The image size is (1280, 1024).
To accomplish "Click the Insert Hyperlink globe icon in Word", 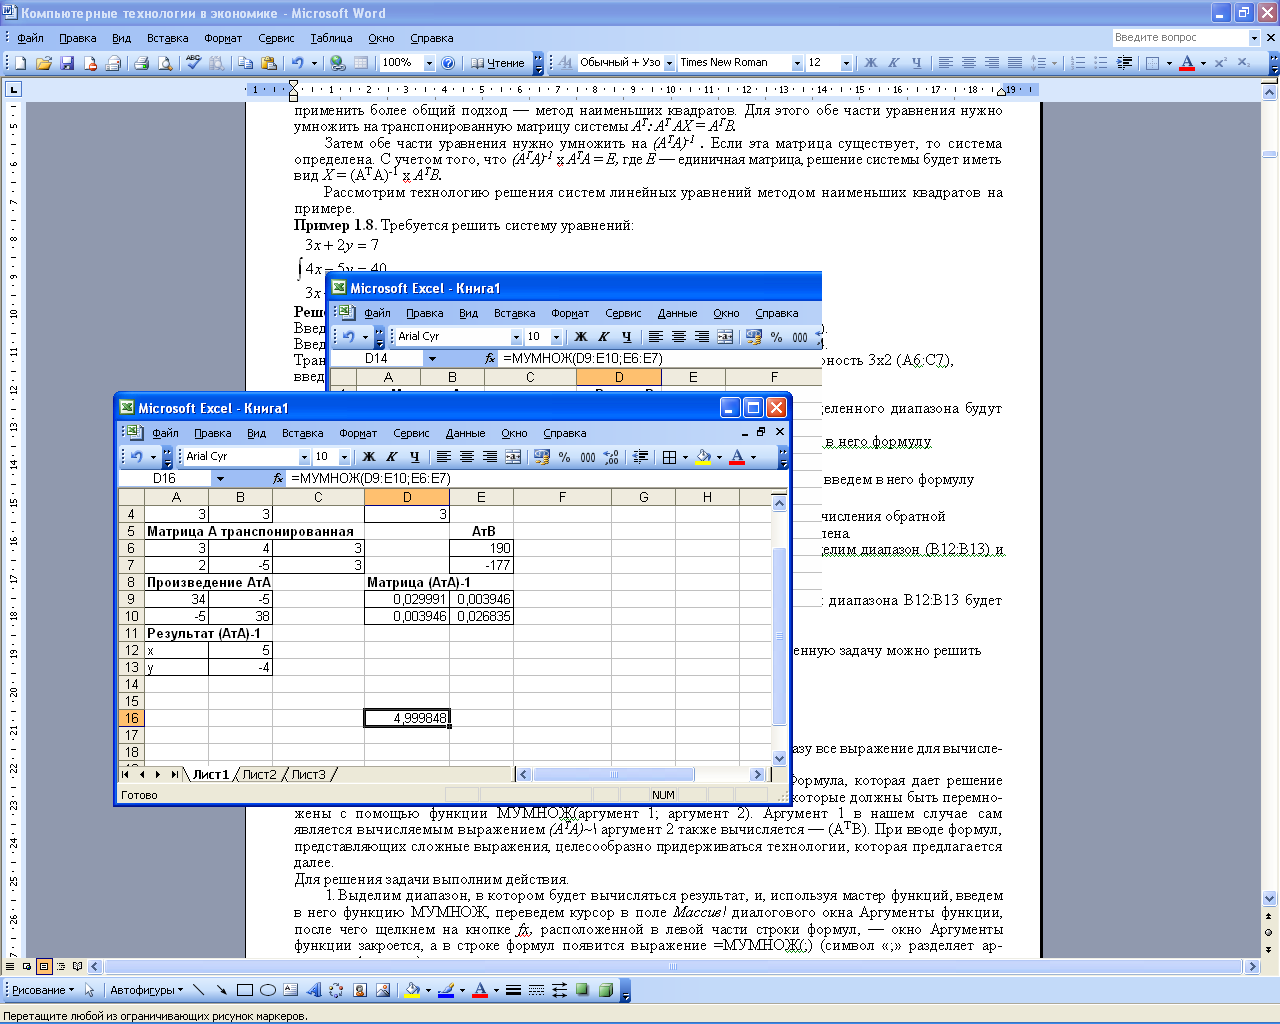I will (338, 63).
